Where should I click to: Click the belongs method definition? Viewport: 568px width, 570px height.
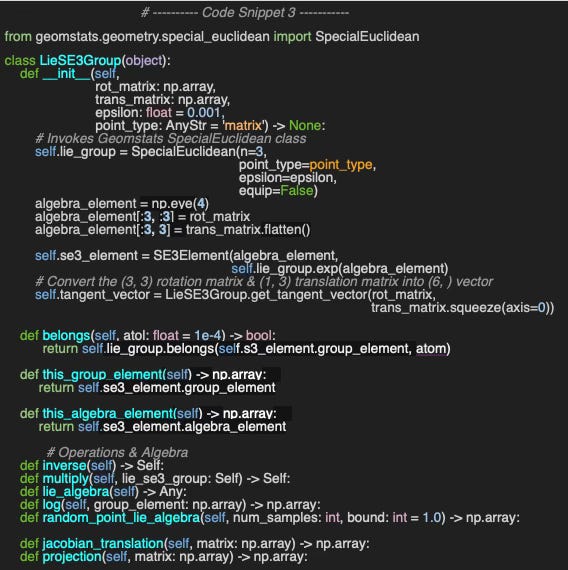(x=148, y=336)
